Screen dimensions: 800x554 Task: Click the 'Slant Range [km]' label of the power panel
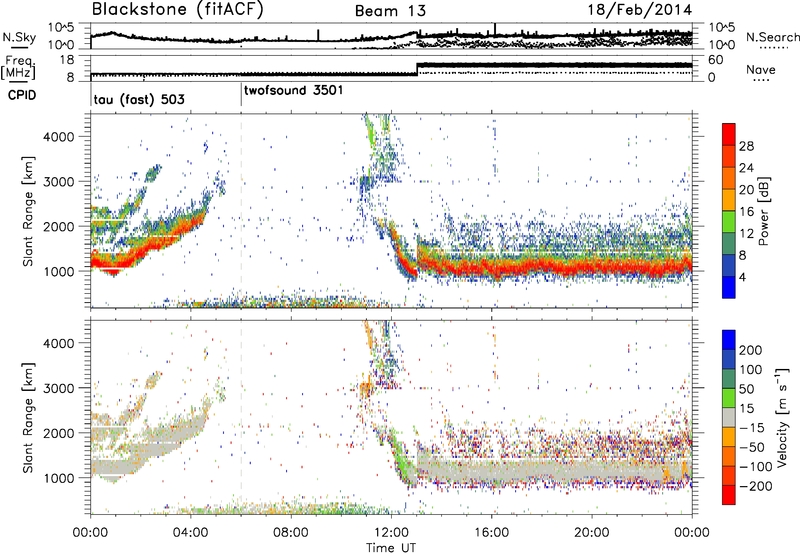29,211
